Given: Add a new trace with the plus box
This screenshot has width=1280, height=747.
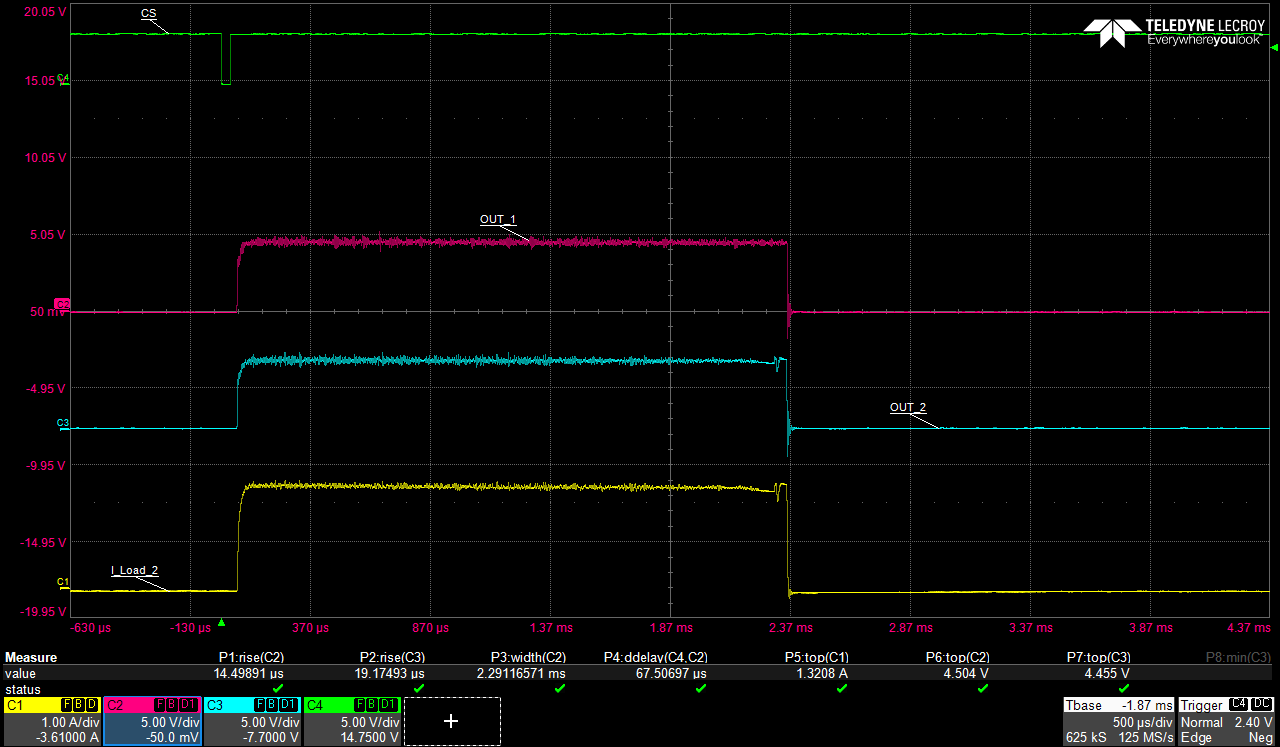Looking at the screenshot, I should (x=452, y=721).
